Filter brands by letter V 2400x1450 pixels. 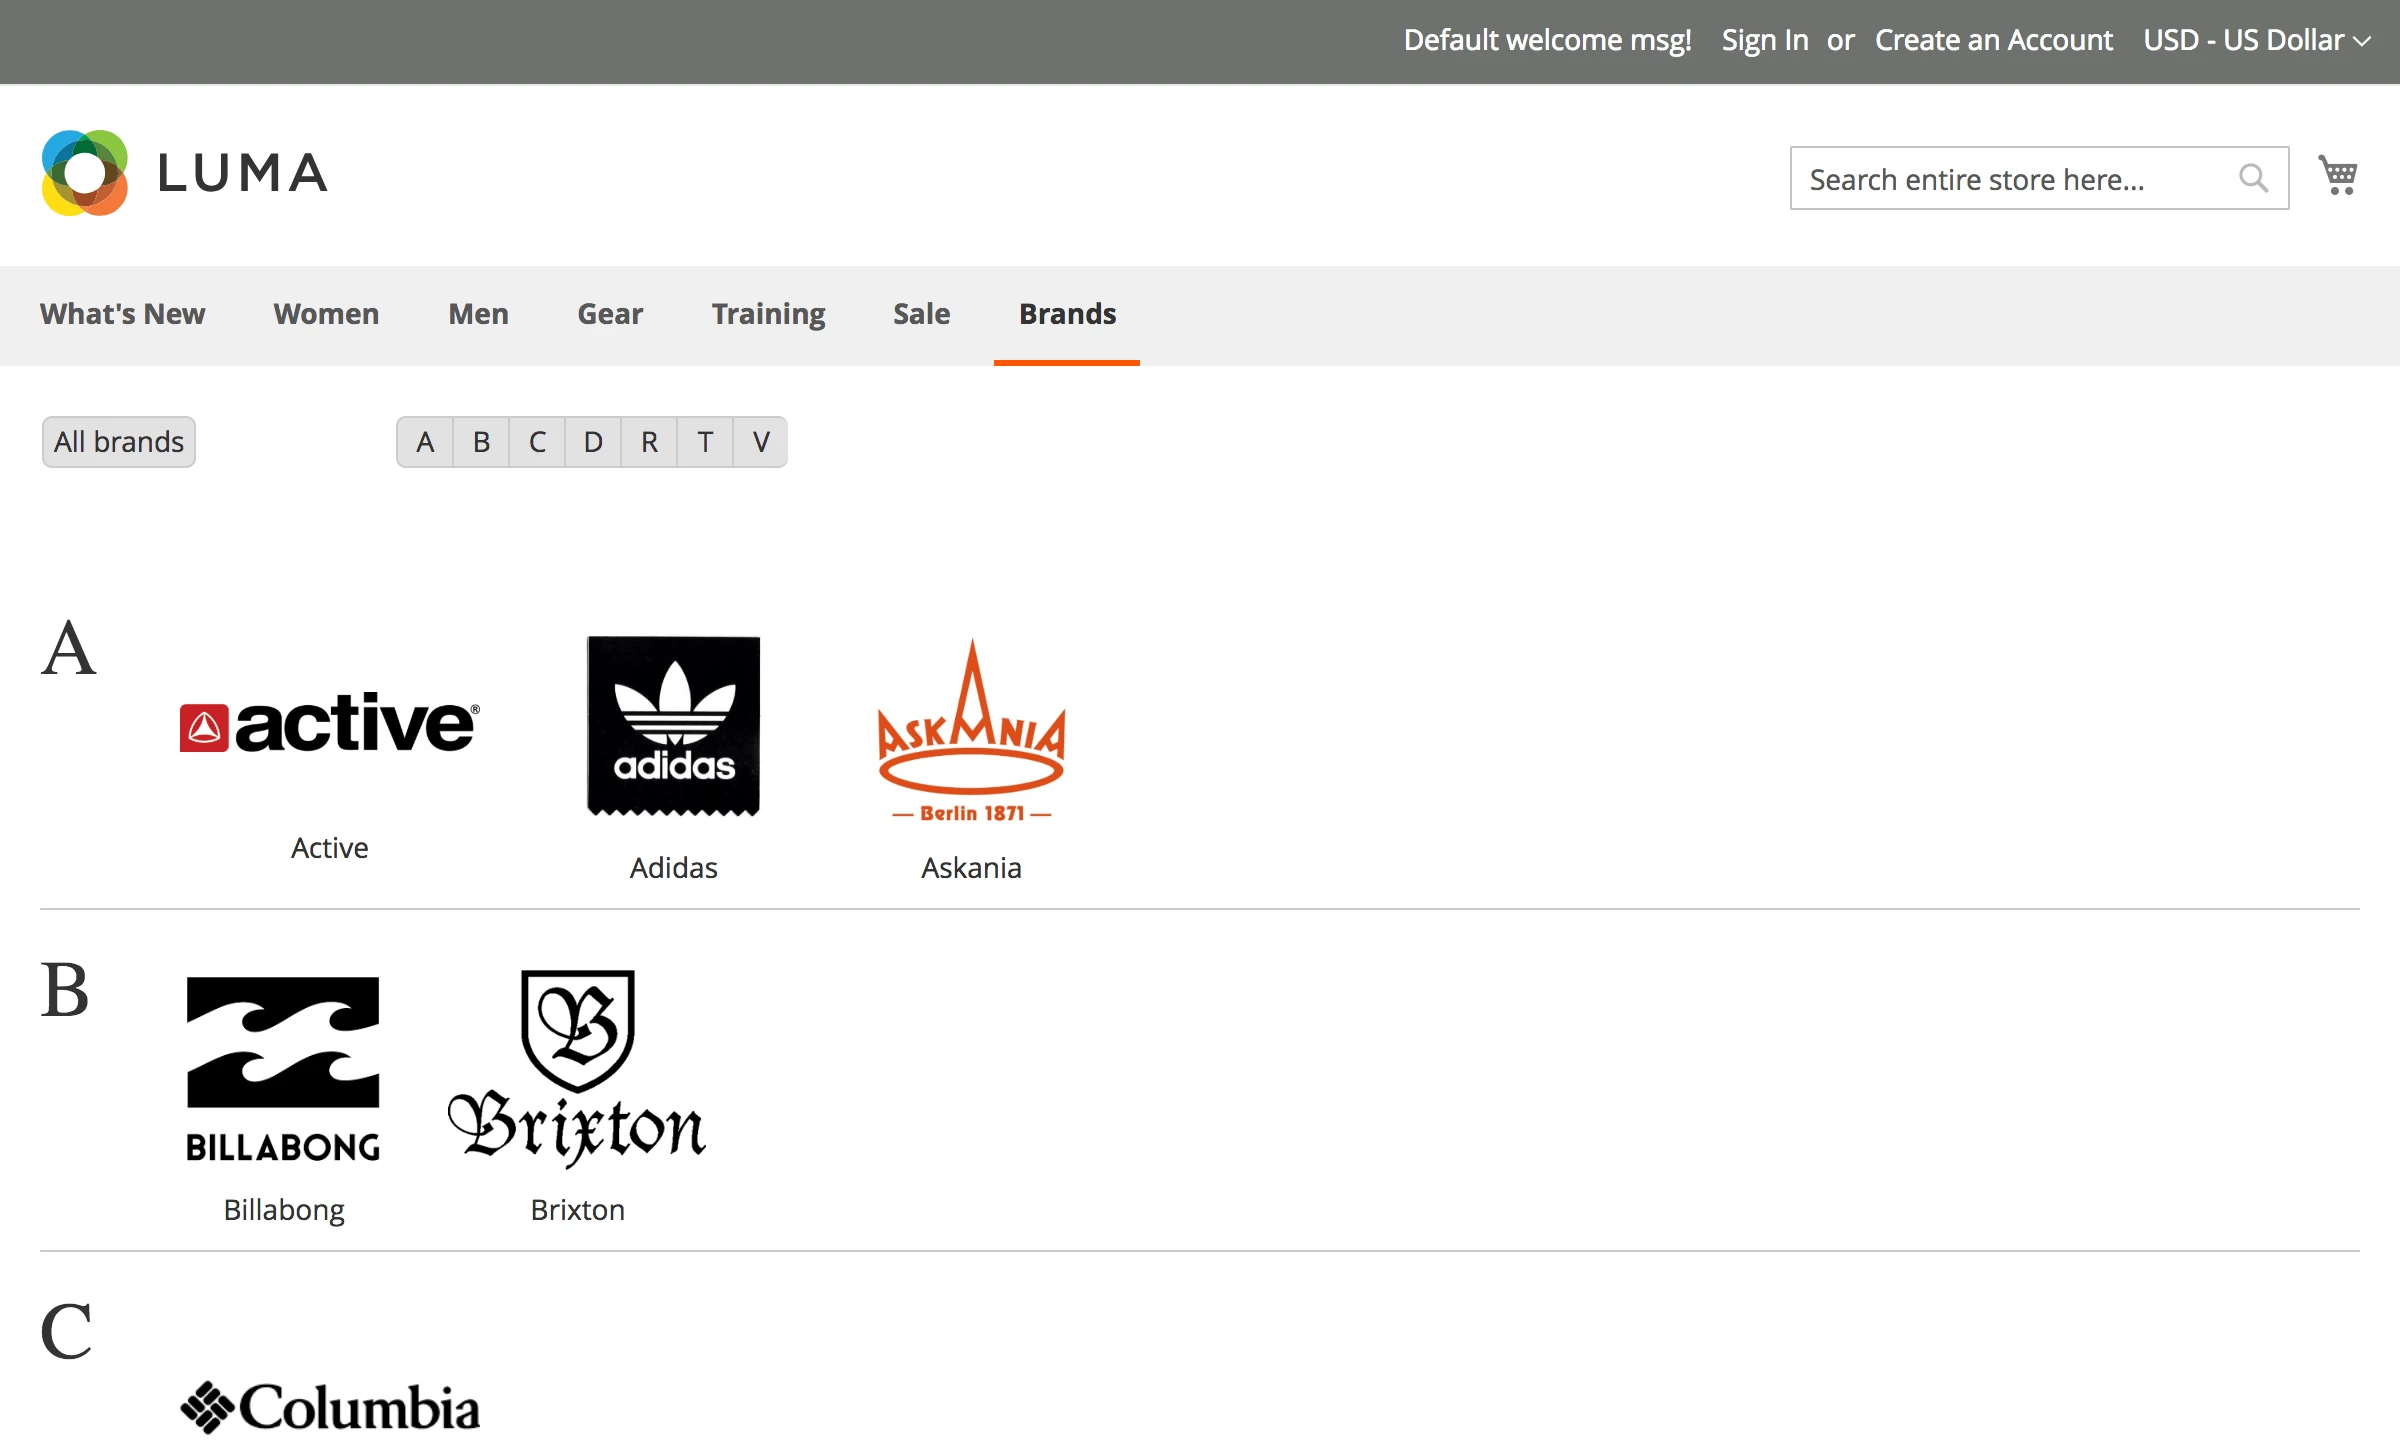[x=761, y=441]
